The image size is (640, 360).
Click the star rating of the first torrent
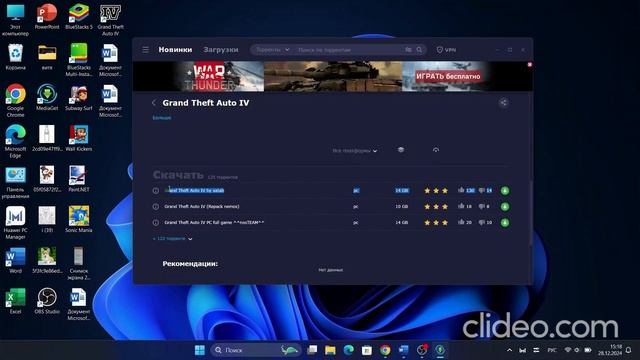pyautogui.click(x=436, y=191)
